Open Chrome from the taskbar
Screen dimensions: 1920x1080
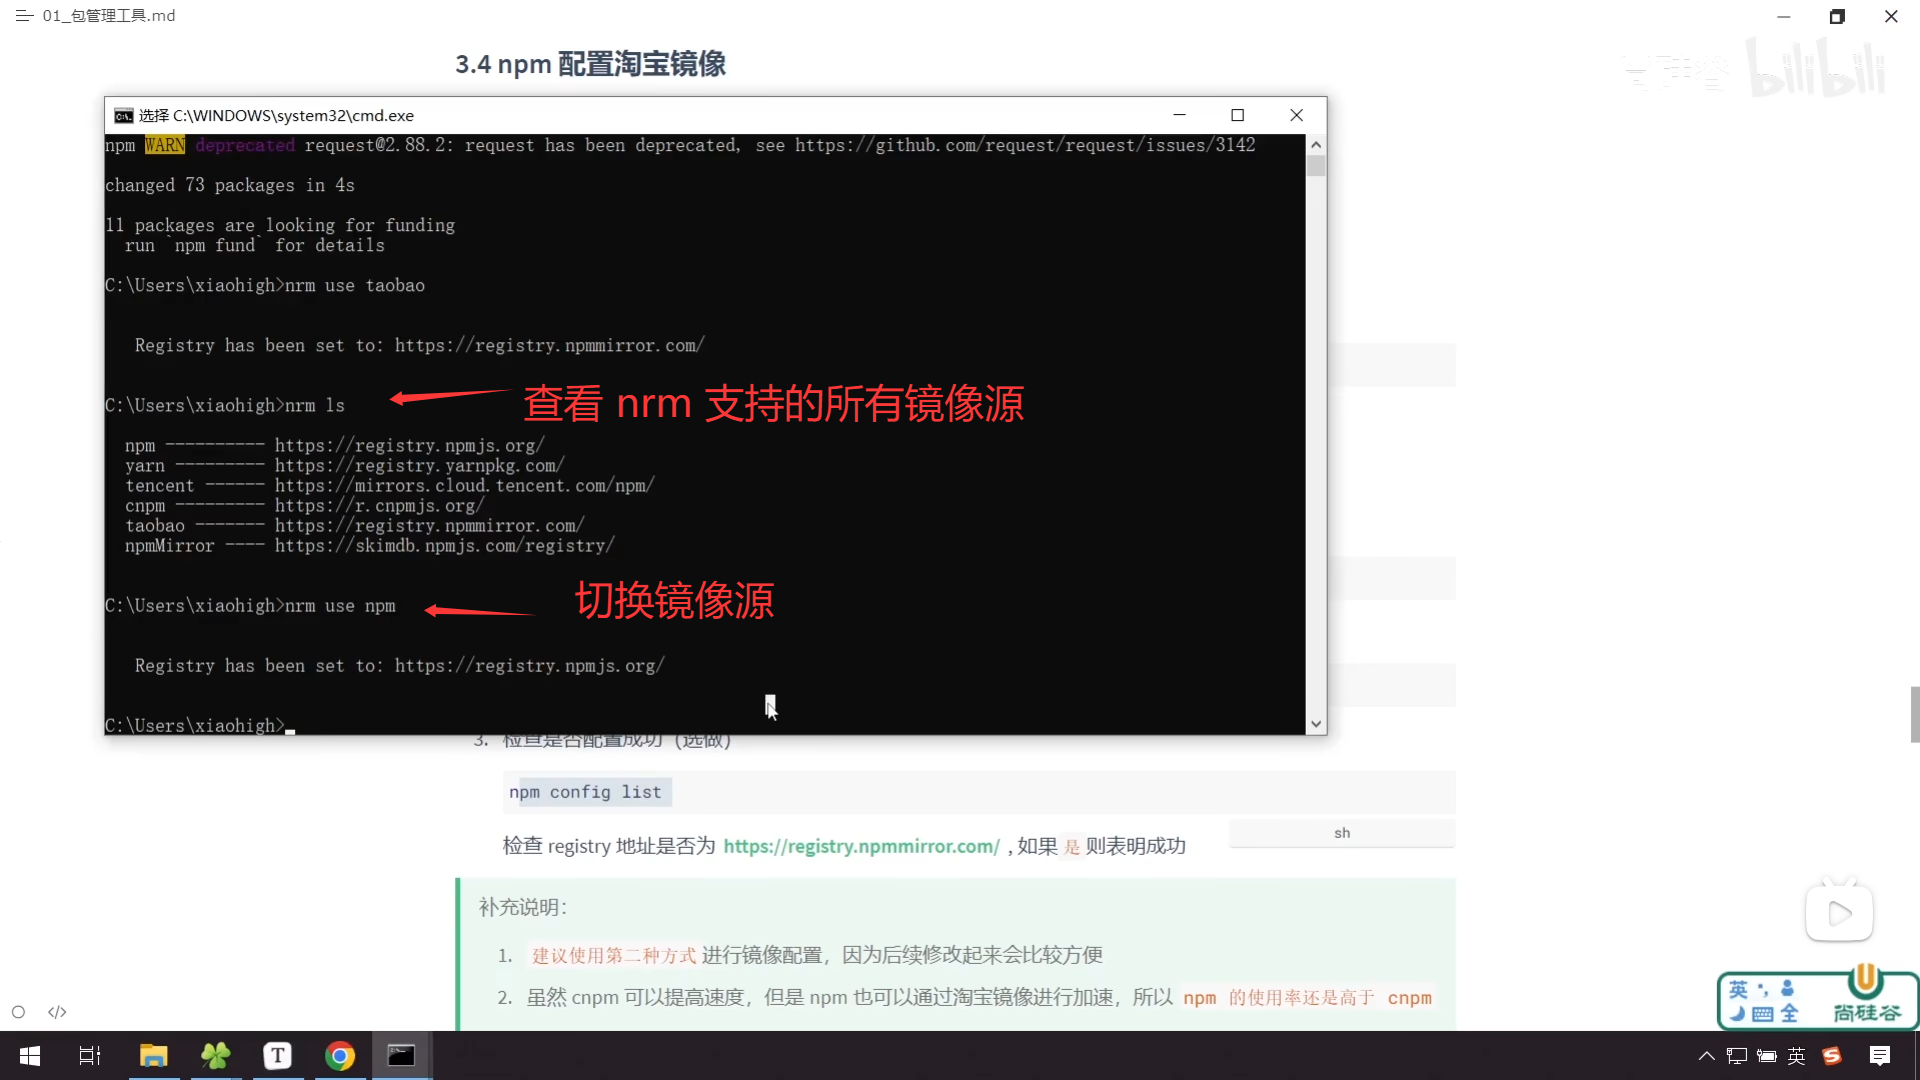pyautogui.click(x=340, y=1056)
